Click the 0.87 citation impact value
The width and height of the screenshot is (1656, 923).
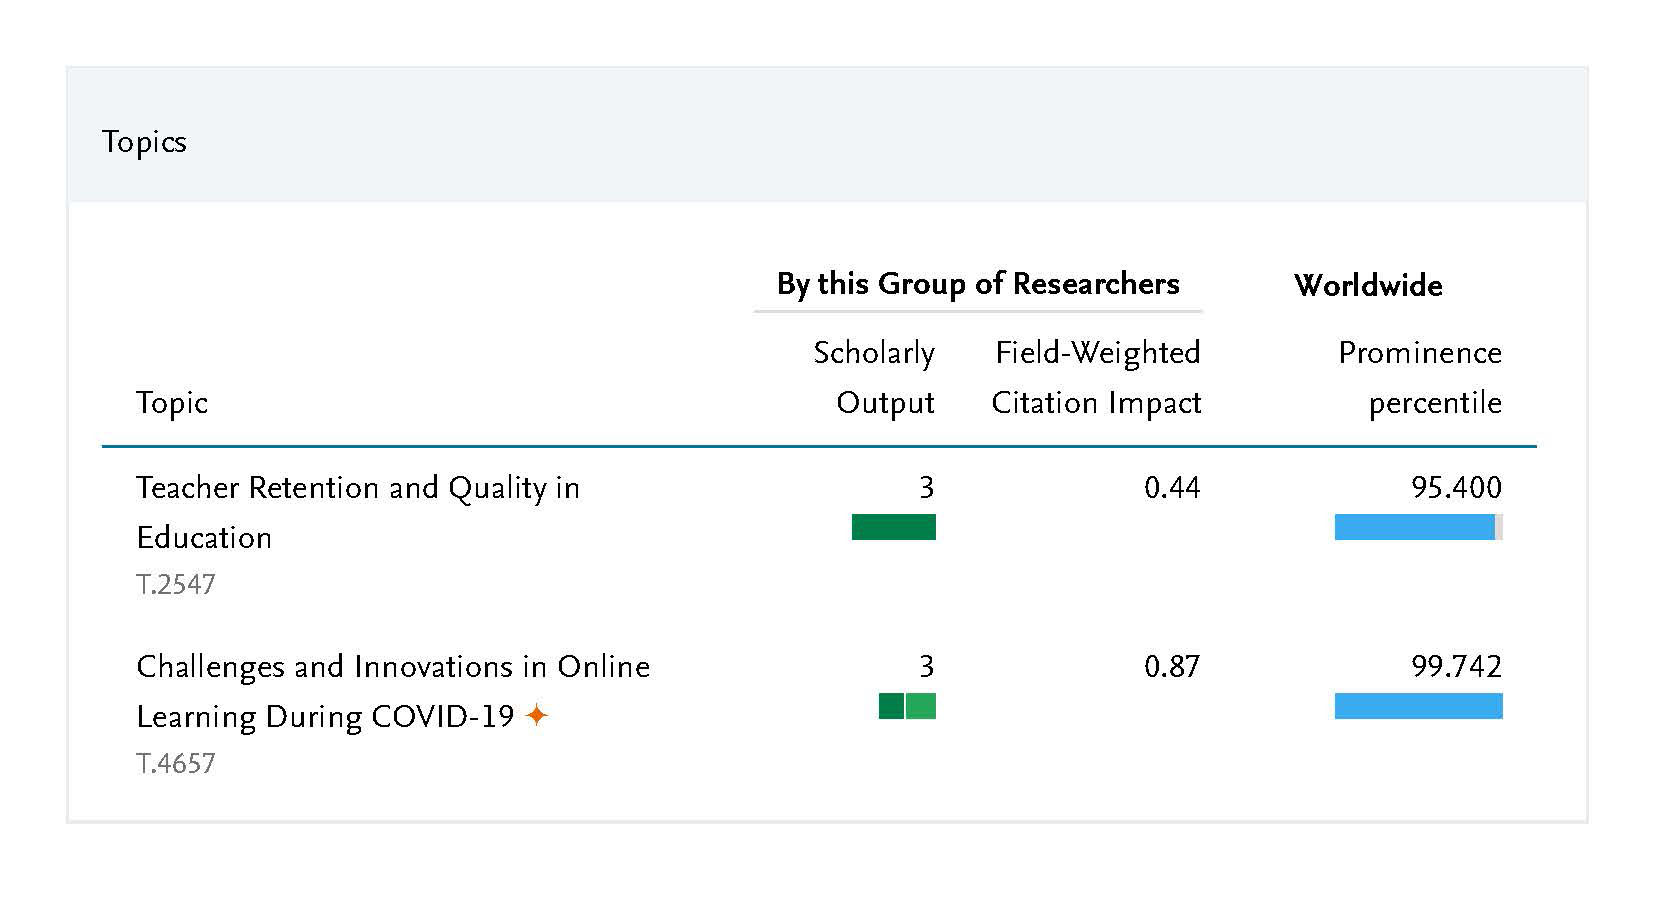(x=1171, y=667)
